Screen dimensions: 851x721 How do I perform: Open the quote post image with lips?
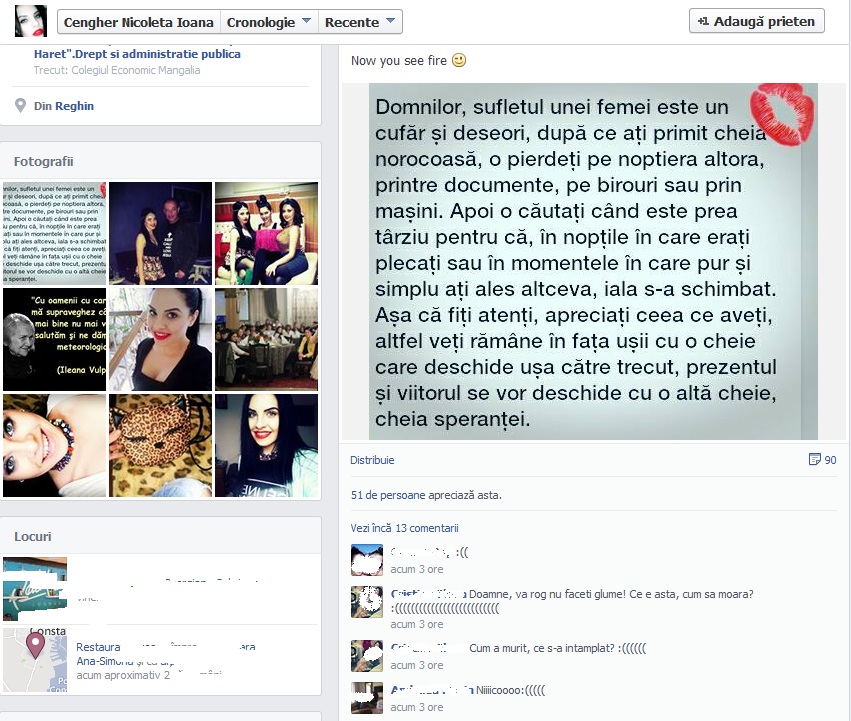pos(592,260)
